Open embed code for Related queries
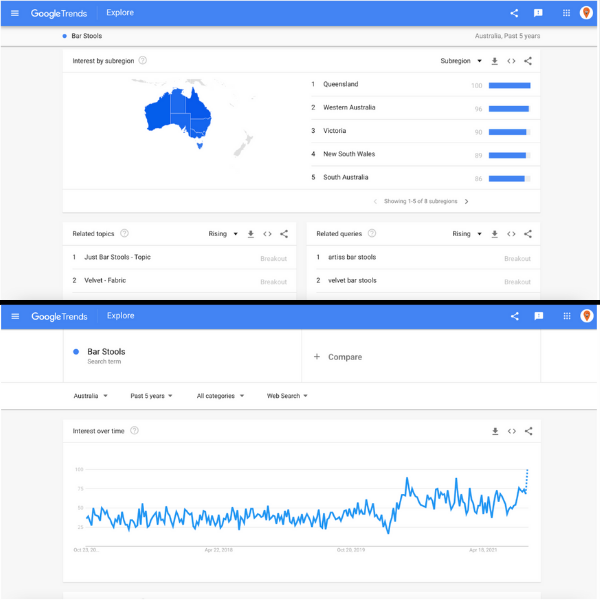Image resolution: width=600 pixels, height=600 pixels. [511, 234]
